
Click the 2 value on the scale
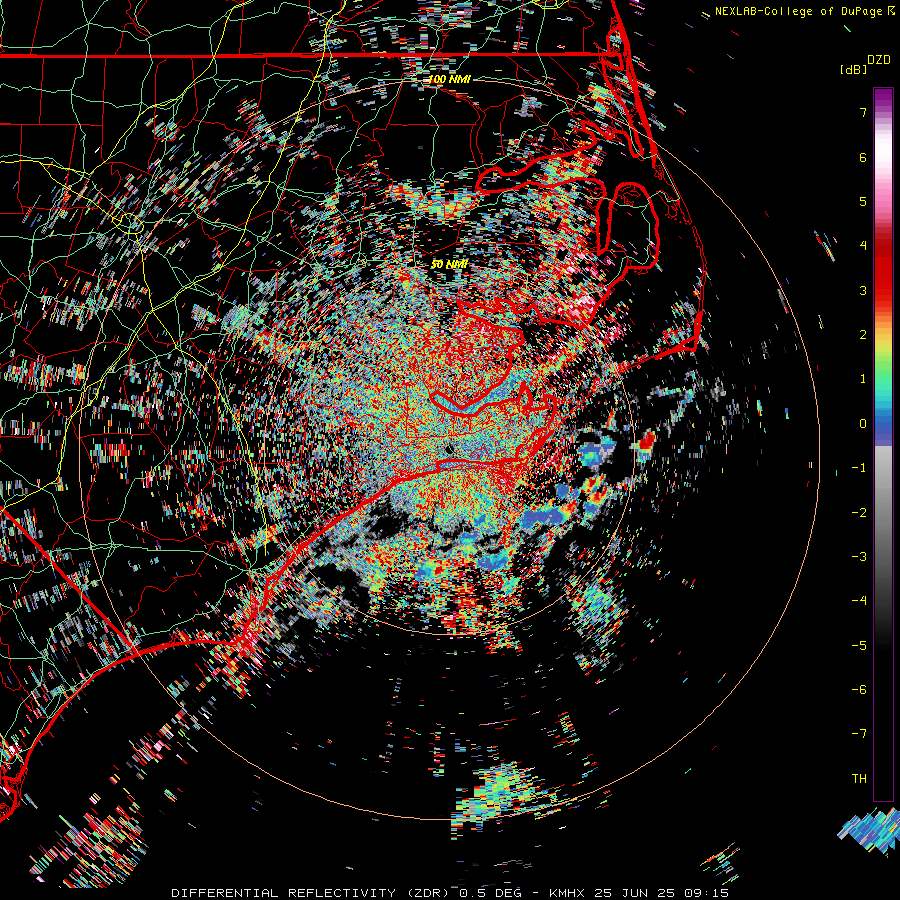coord(863,335)
